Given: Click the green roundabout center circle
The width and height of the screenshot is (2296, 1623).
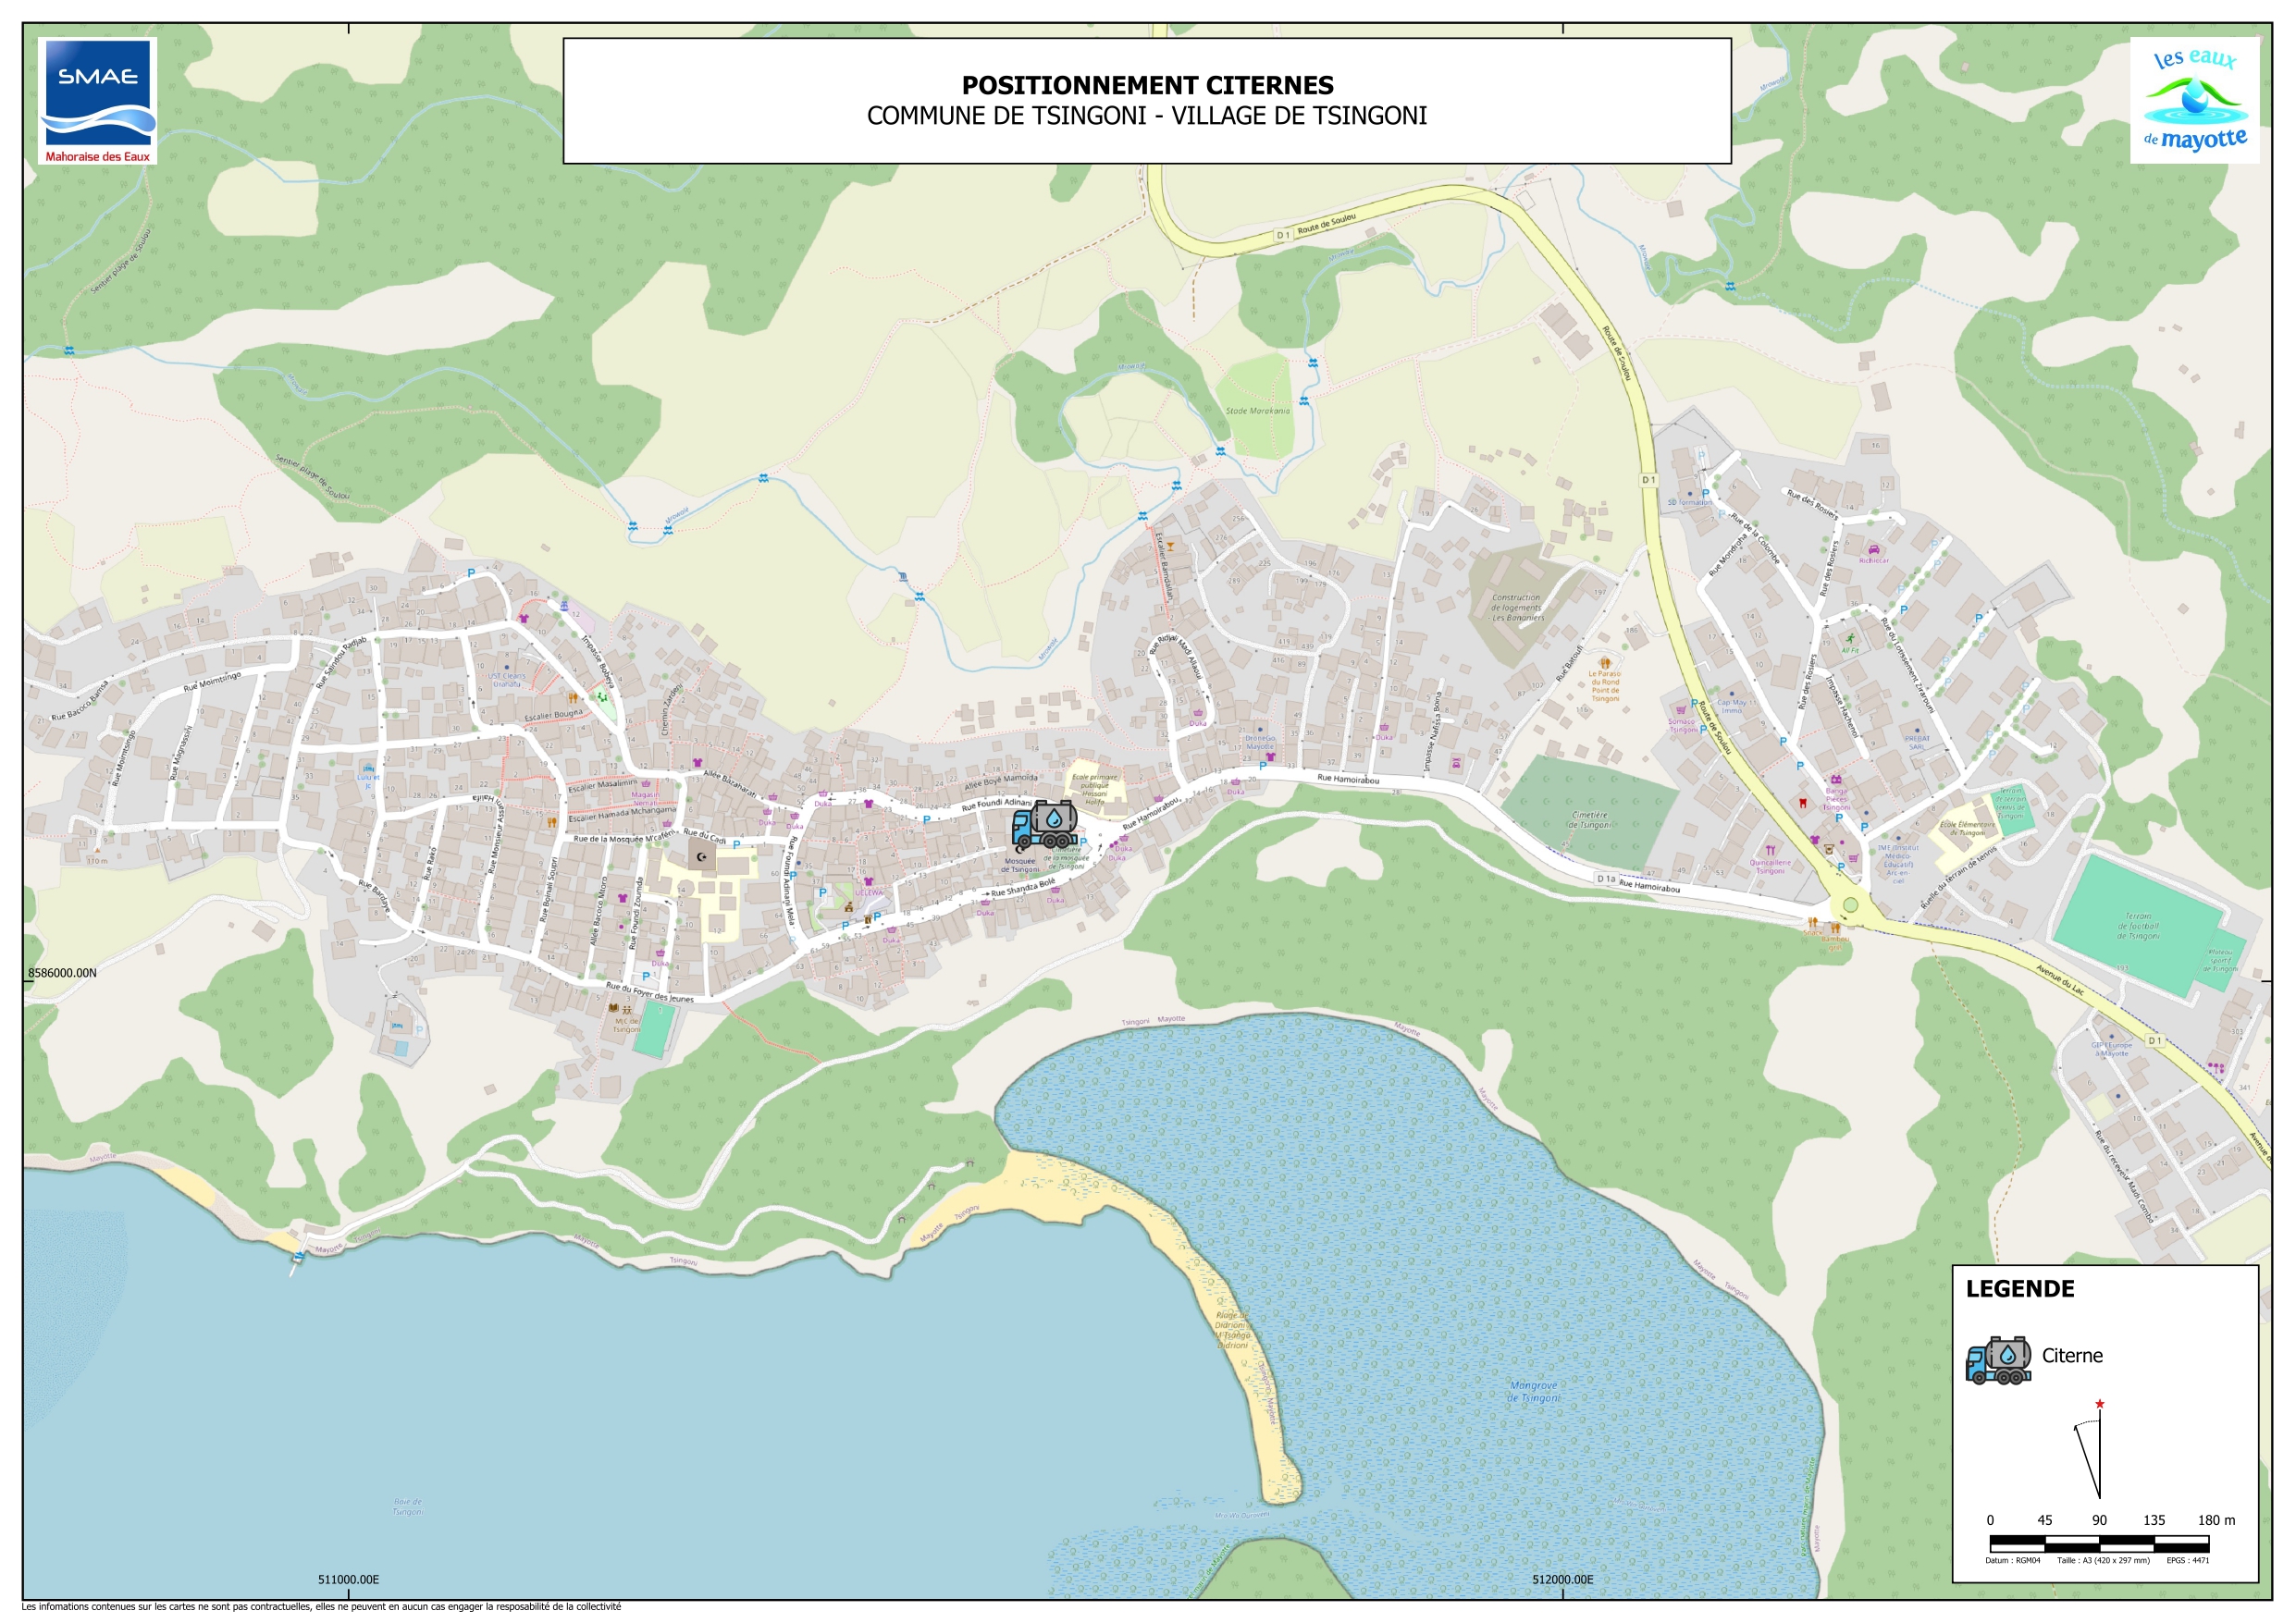Looking at the screenshot, I should (1850, 905).
